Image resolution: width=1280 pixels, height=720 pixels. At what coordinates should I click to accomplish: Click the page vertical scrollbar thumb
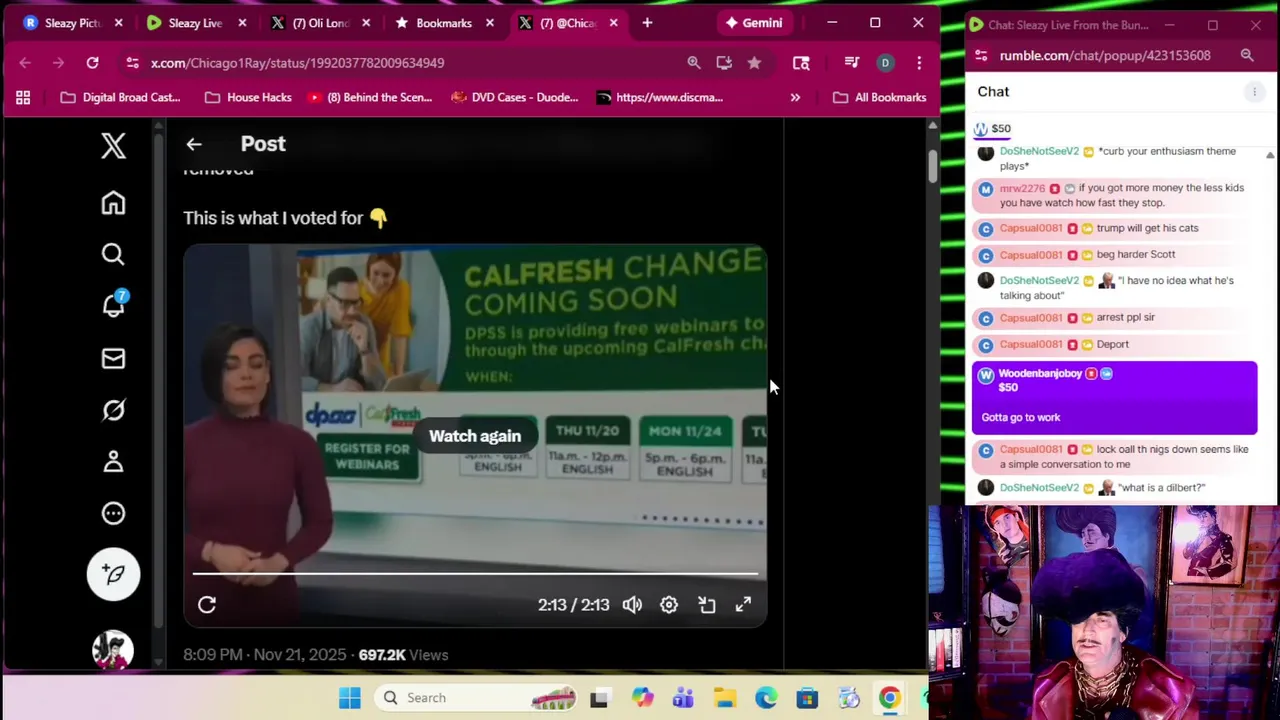(933, 166)
